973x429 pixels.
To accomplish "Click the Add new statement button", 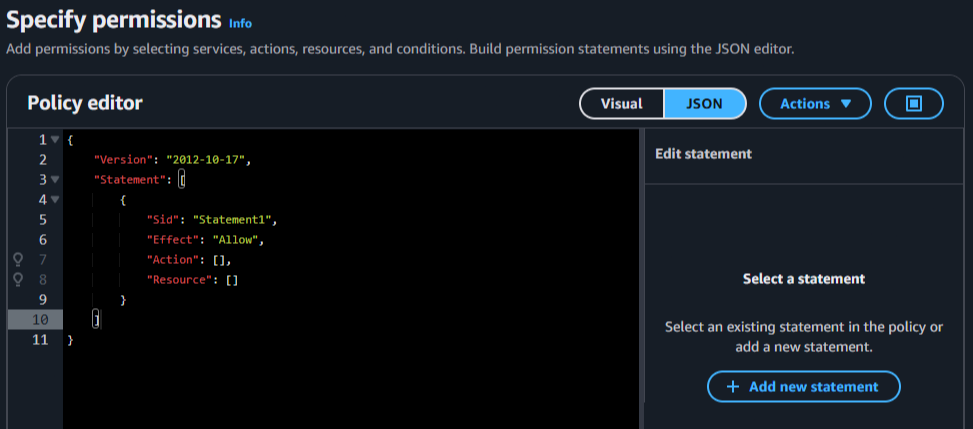I will pyautogui.click(x=804, y=387).
